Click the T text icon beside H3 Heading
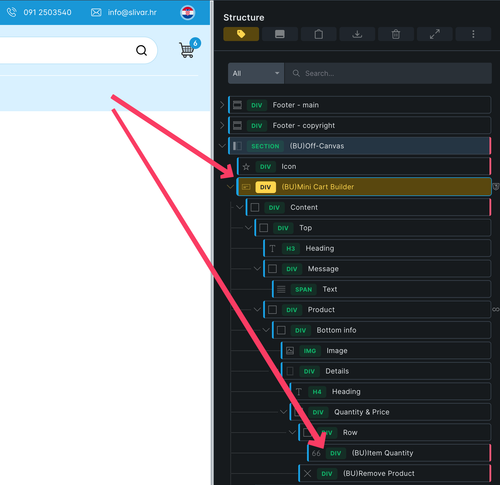Screen dimensions: 500x485 click(x=272, y=249)
